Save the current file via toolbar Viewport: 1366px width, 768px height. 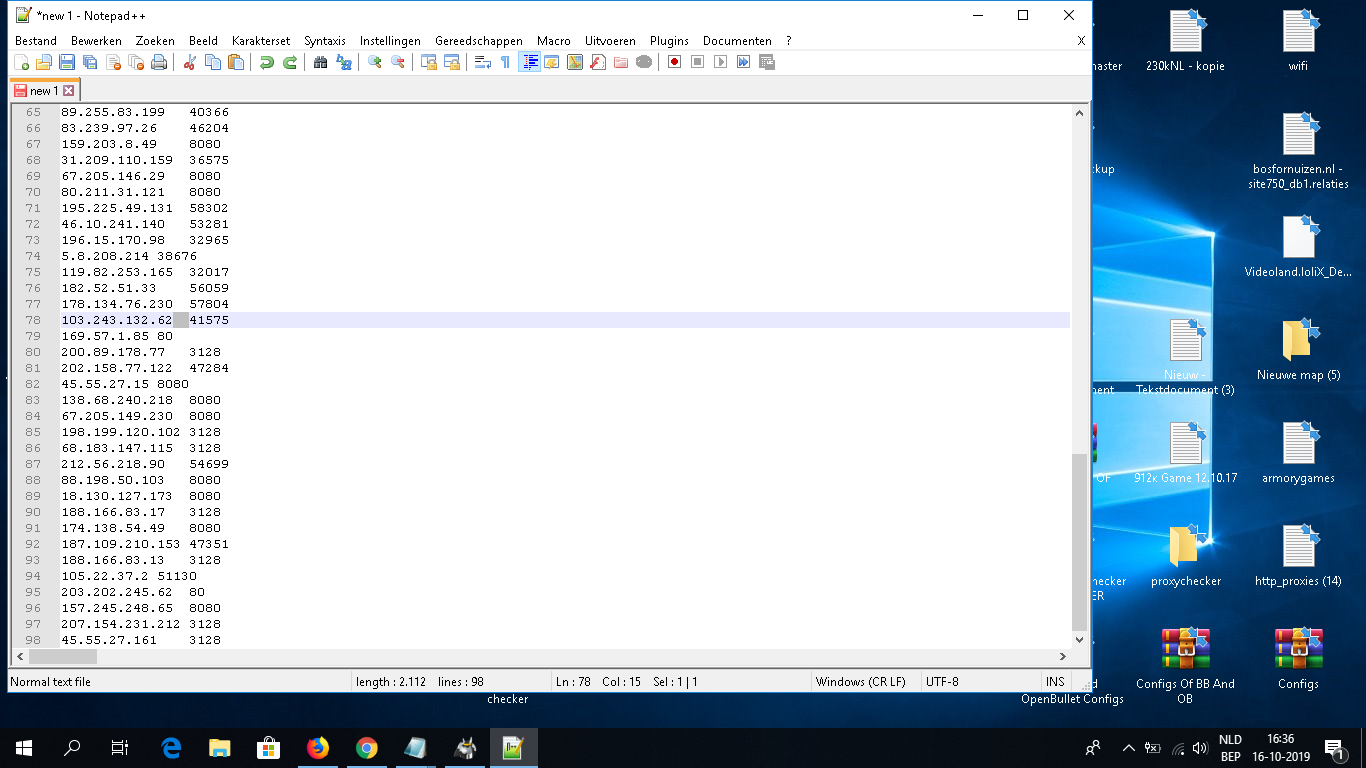click(x=67, y=62)
